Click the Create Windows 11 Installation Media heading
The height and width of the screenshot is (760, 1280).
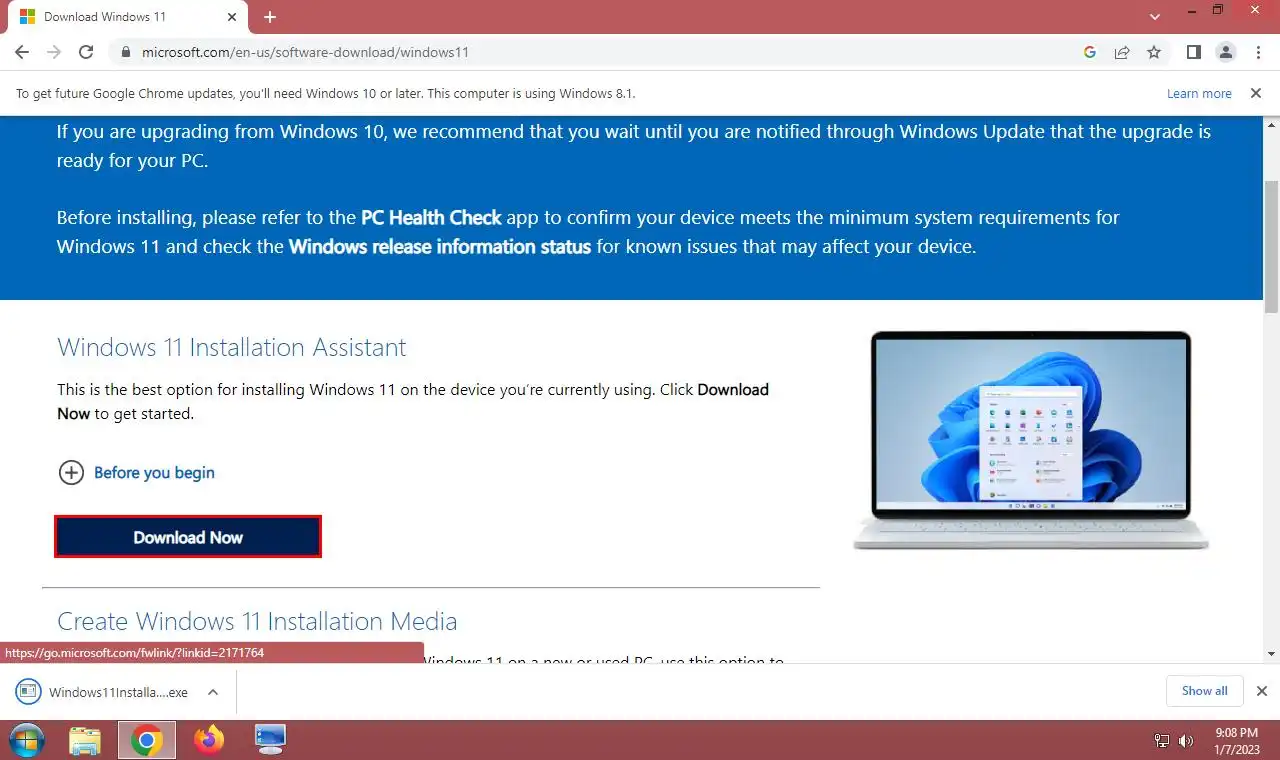click(257, 621)
